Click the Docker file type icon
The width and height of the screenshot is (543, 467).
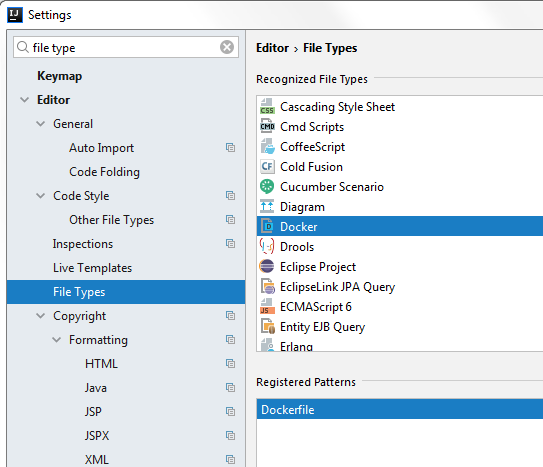click(267, 226)
